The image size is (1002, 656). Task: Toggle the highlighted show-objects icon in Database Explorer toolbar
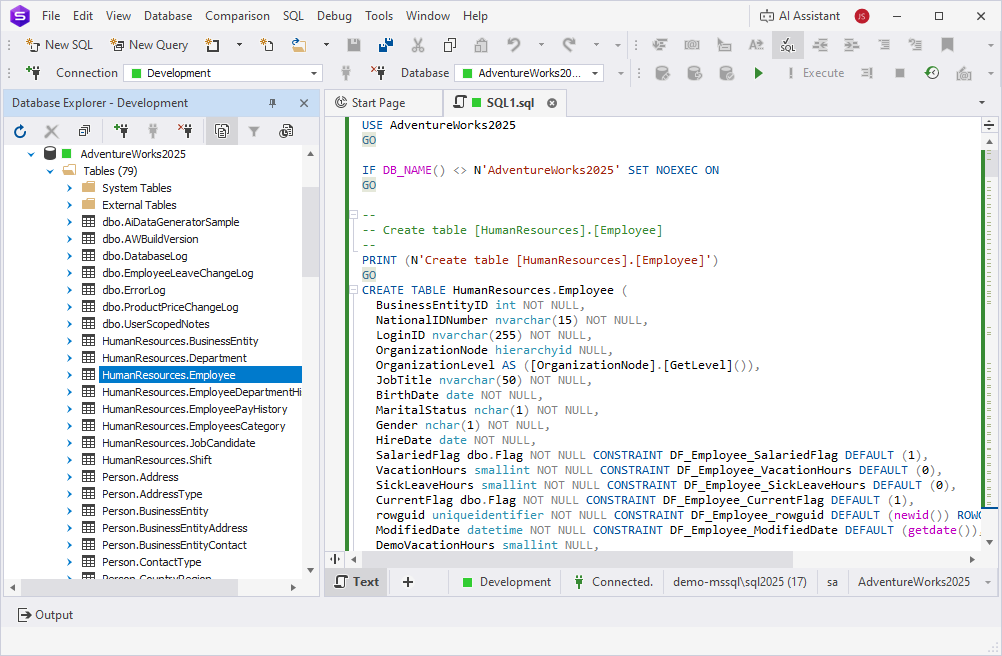tap(221, 131)
